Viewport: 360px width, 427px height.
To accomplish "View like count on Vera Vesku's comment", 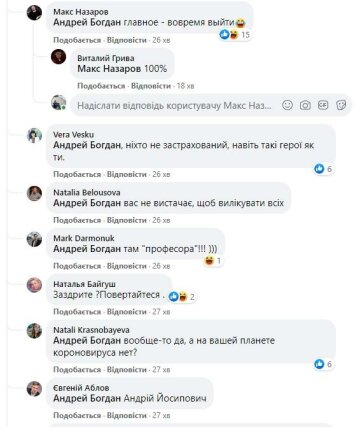I will pos(323,169).
